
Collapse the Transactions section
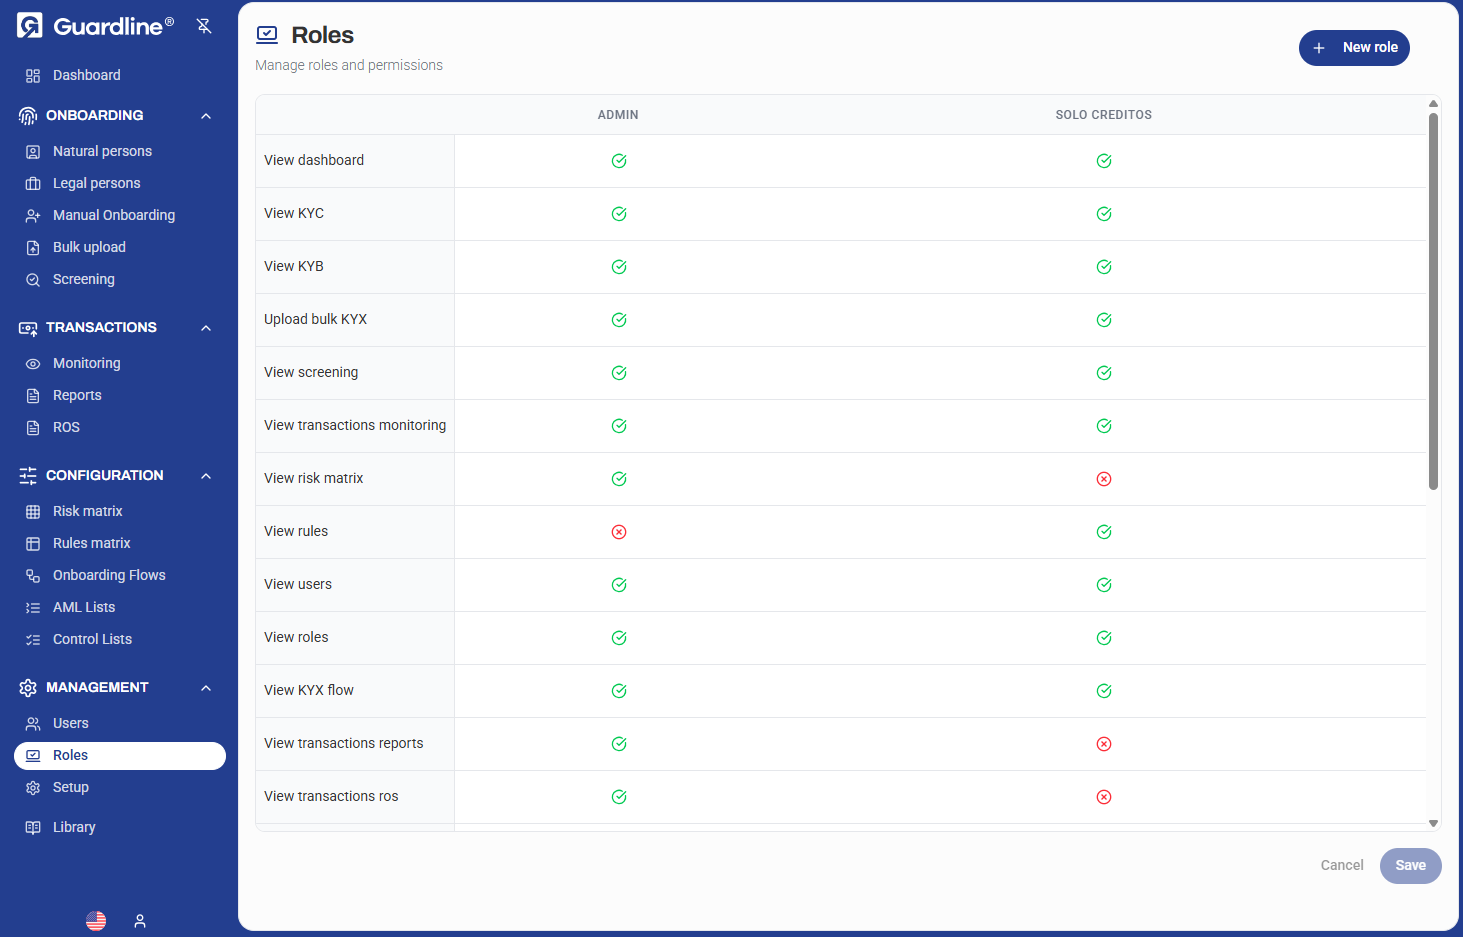coord(206,328)
